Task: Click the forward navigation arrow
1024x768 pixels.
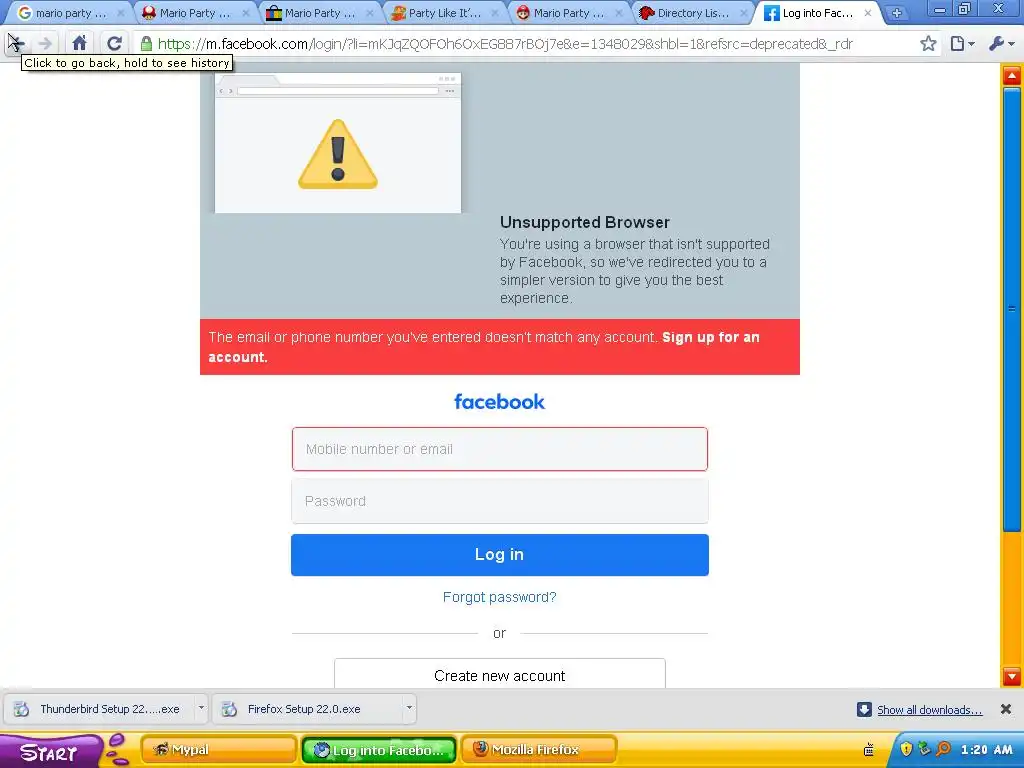Action: tap(45, 44)
